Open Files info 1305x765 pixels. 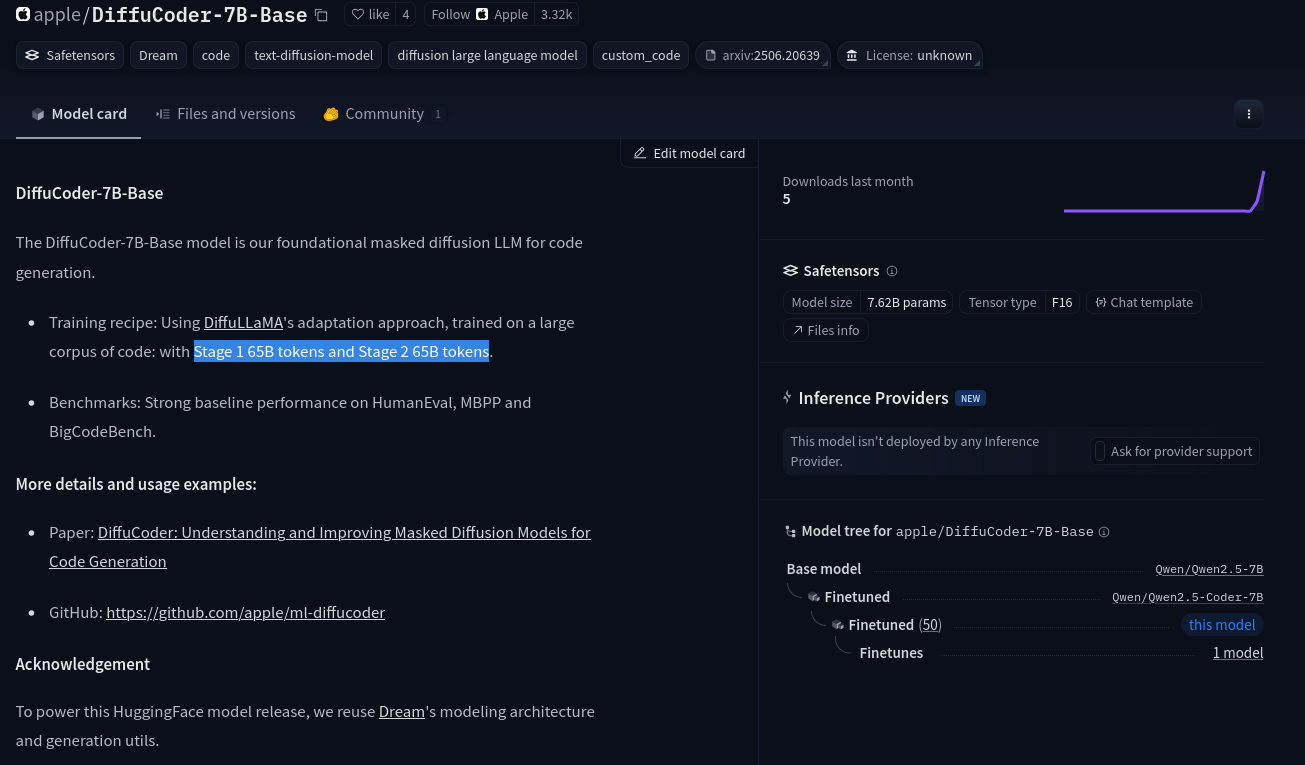[826, 331]
